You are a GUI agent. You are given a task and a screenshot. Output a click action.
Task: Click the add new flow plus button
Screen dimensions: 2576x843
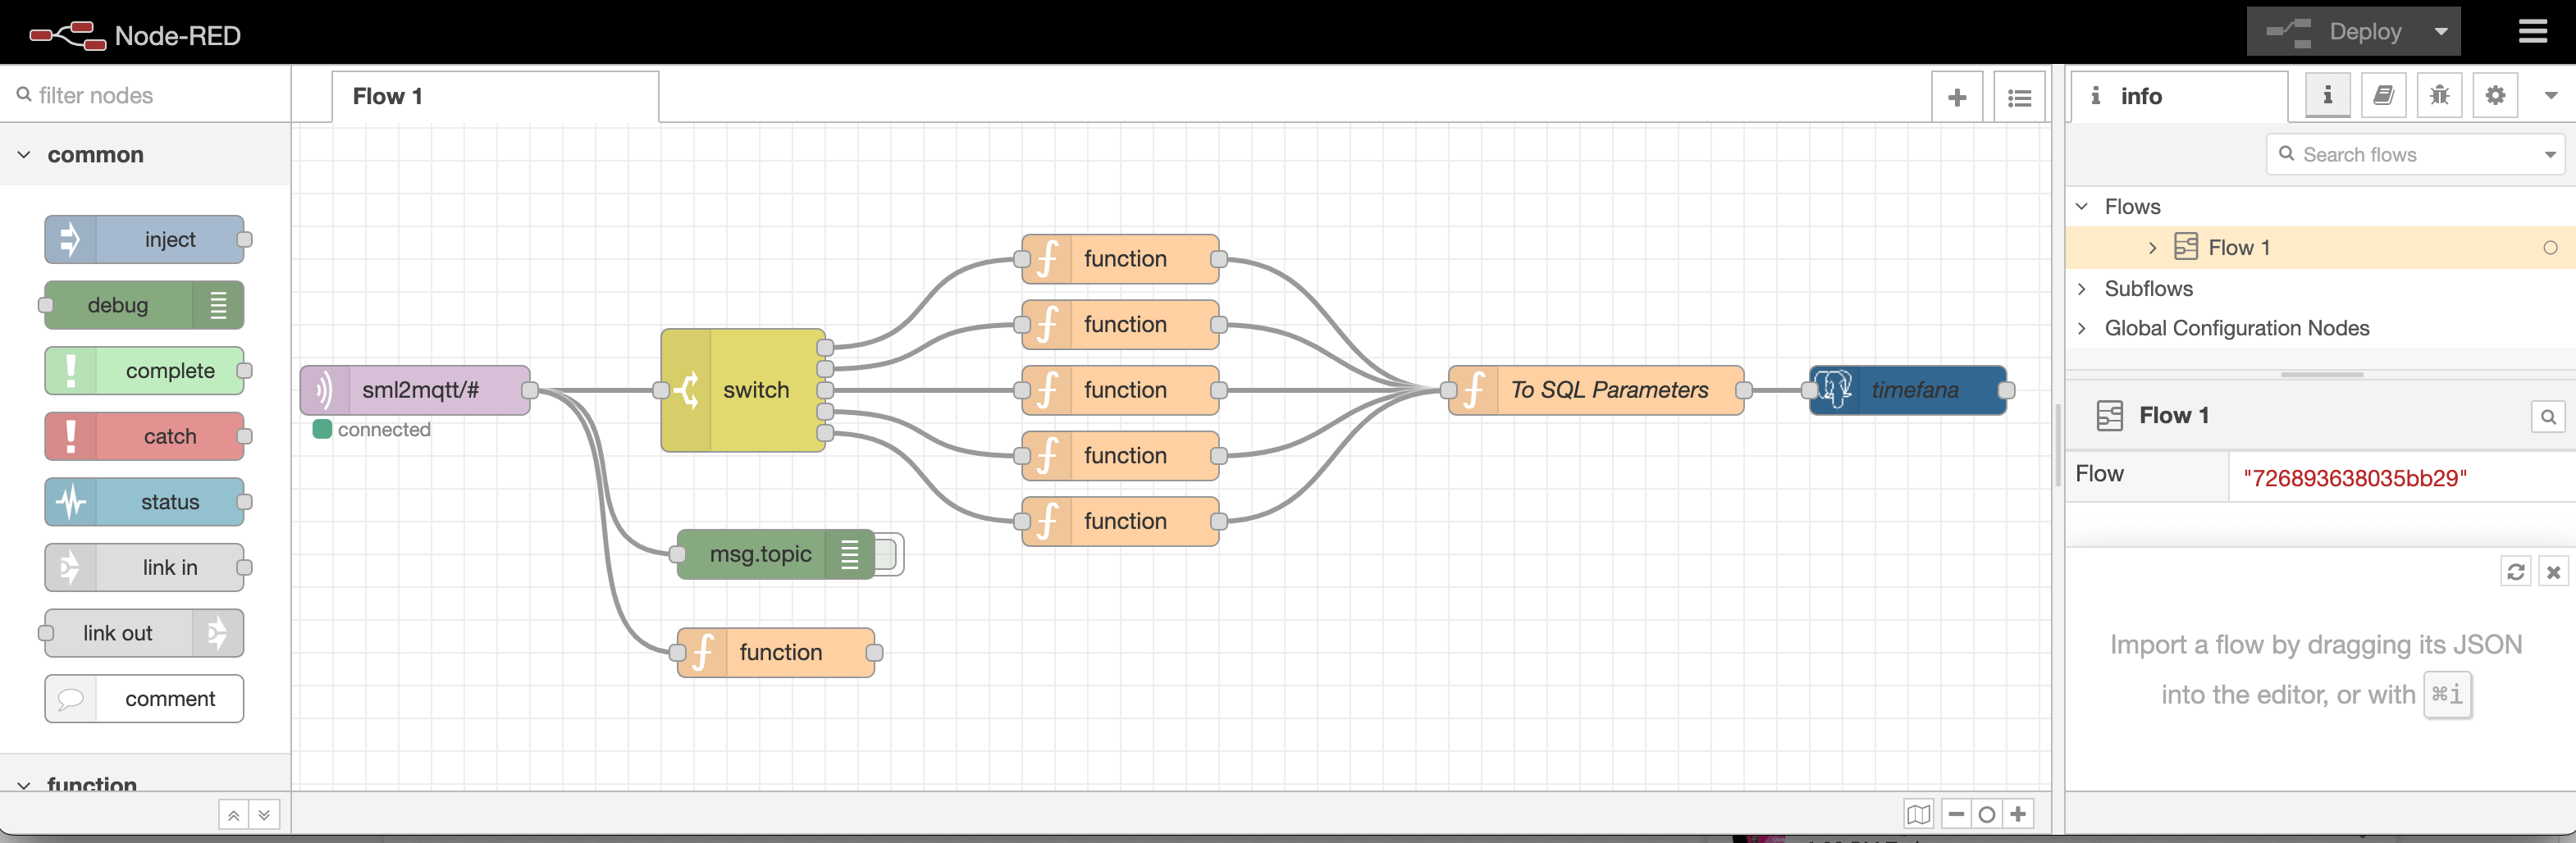[1957, 97]
